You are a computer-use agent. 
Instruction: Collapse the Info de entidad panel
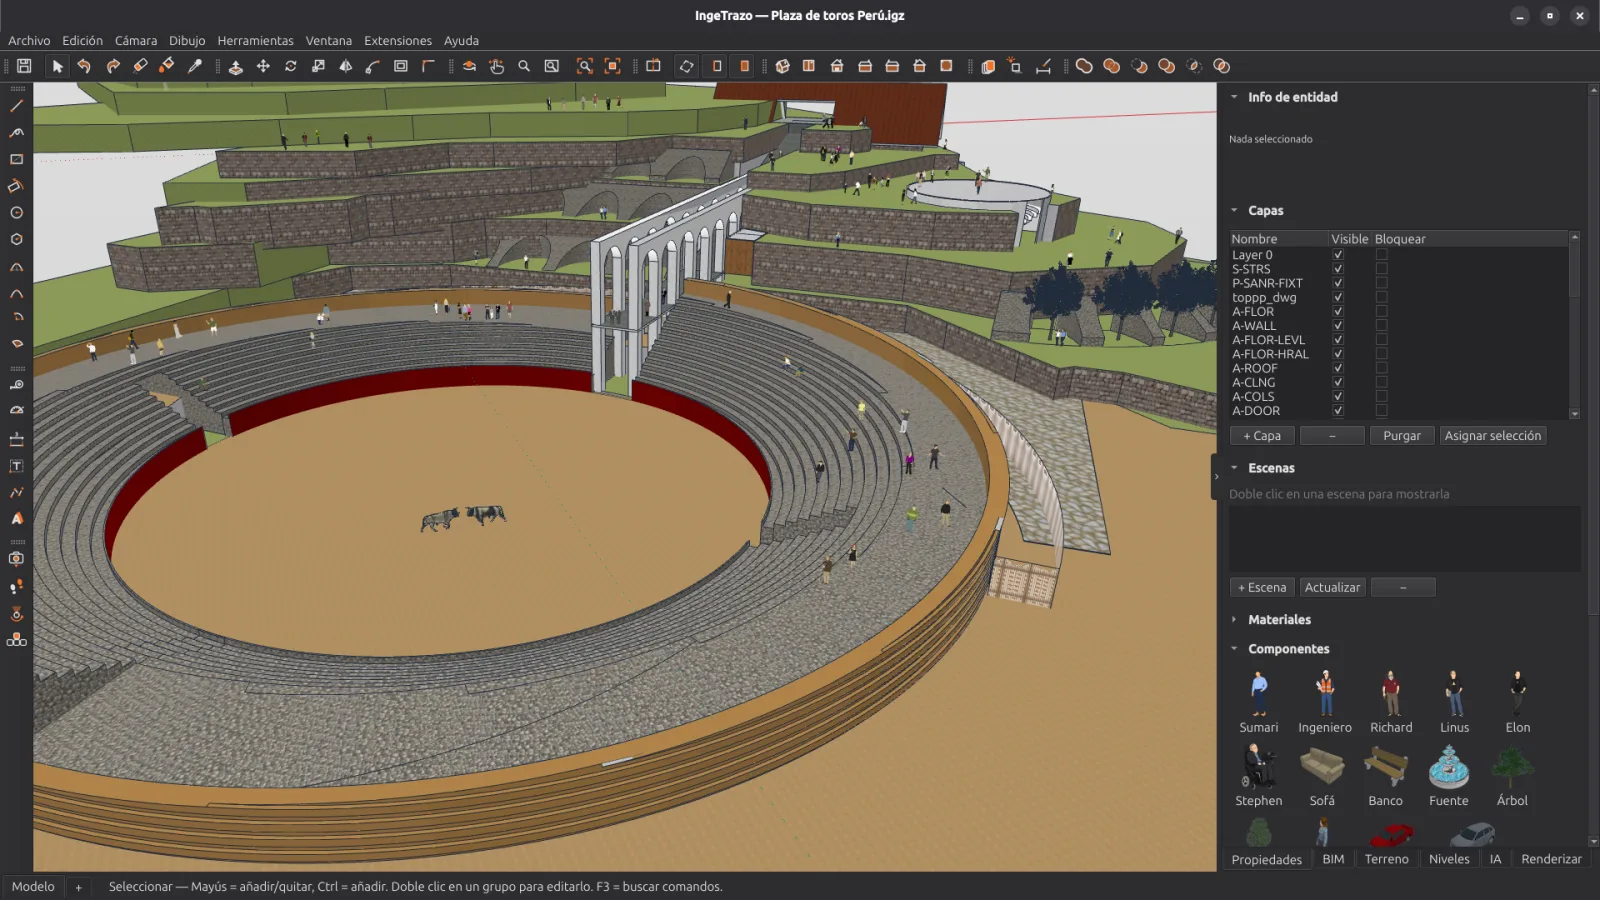coord(1234,97)
